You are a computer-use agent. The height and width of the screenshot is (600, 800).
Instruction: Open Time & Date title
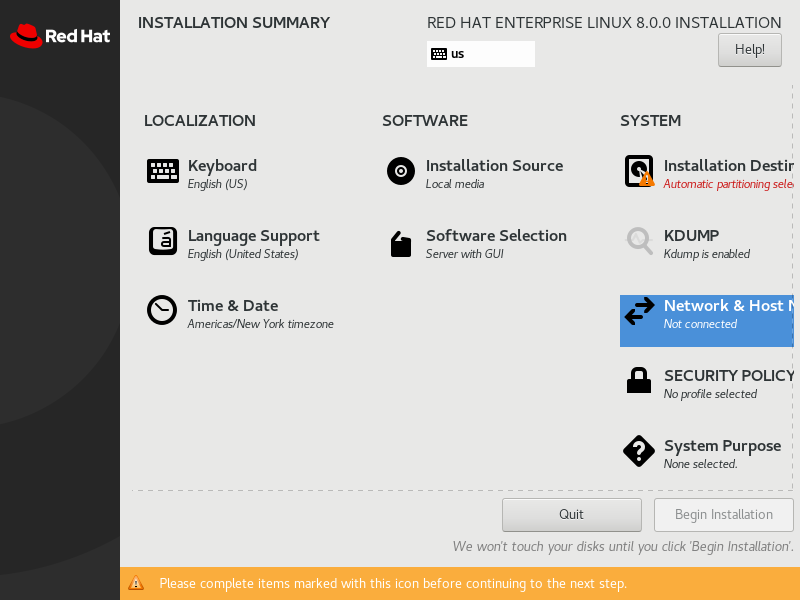[x=233, y=306]
